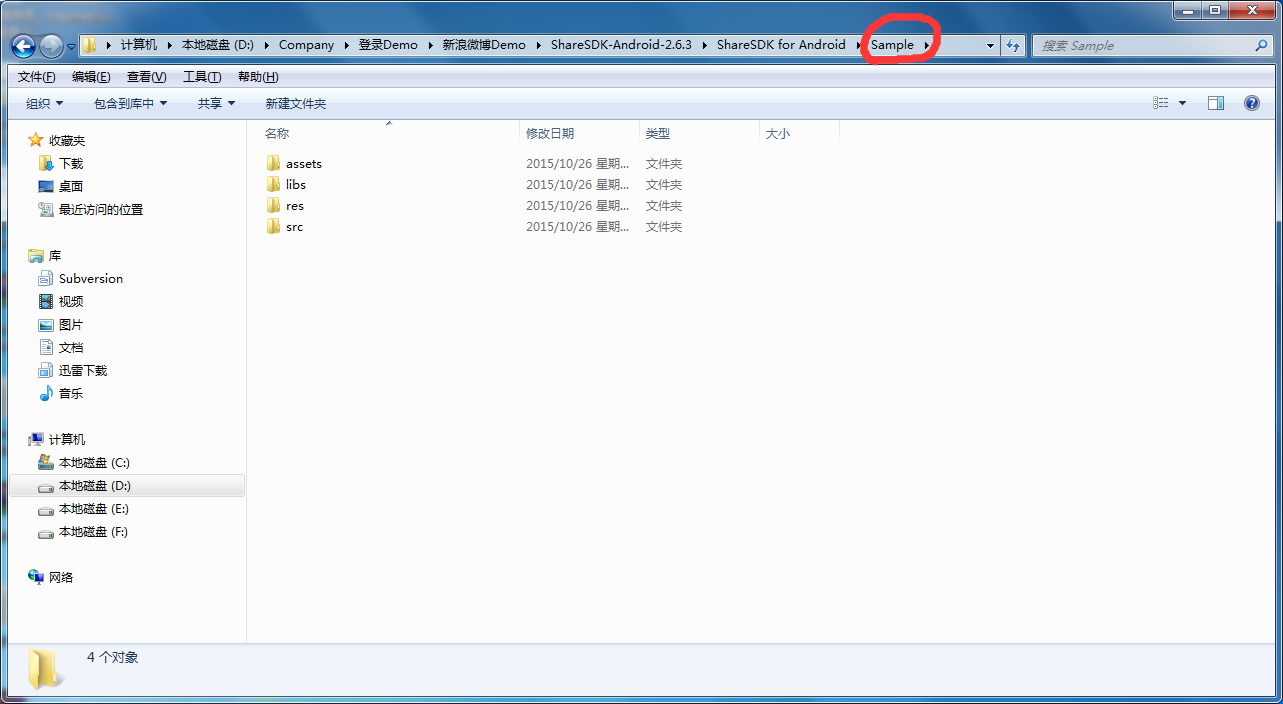Open the Subversion library

81,278
